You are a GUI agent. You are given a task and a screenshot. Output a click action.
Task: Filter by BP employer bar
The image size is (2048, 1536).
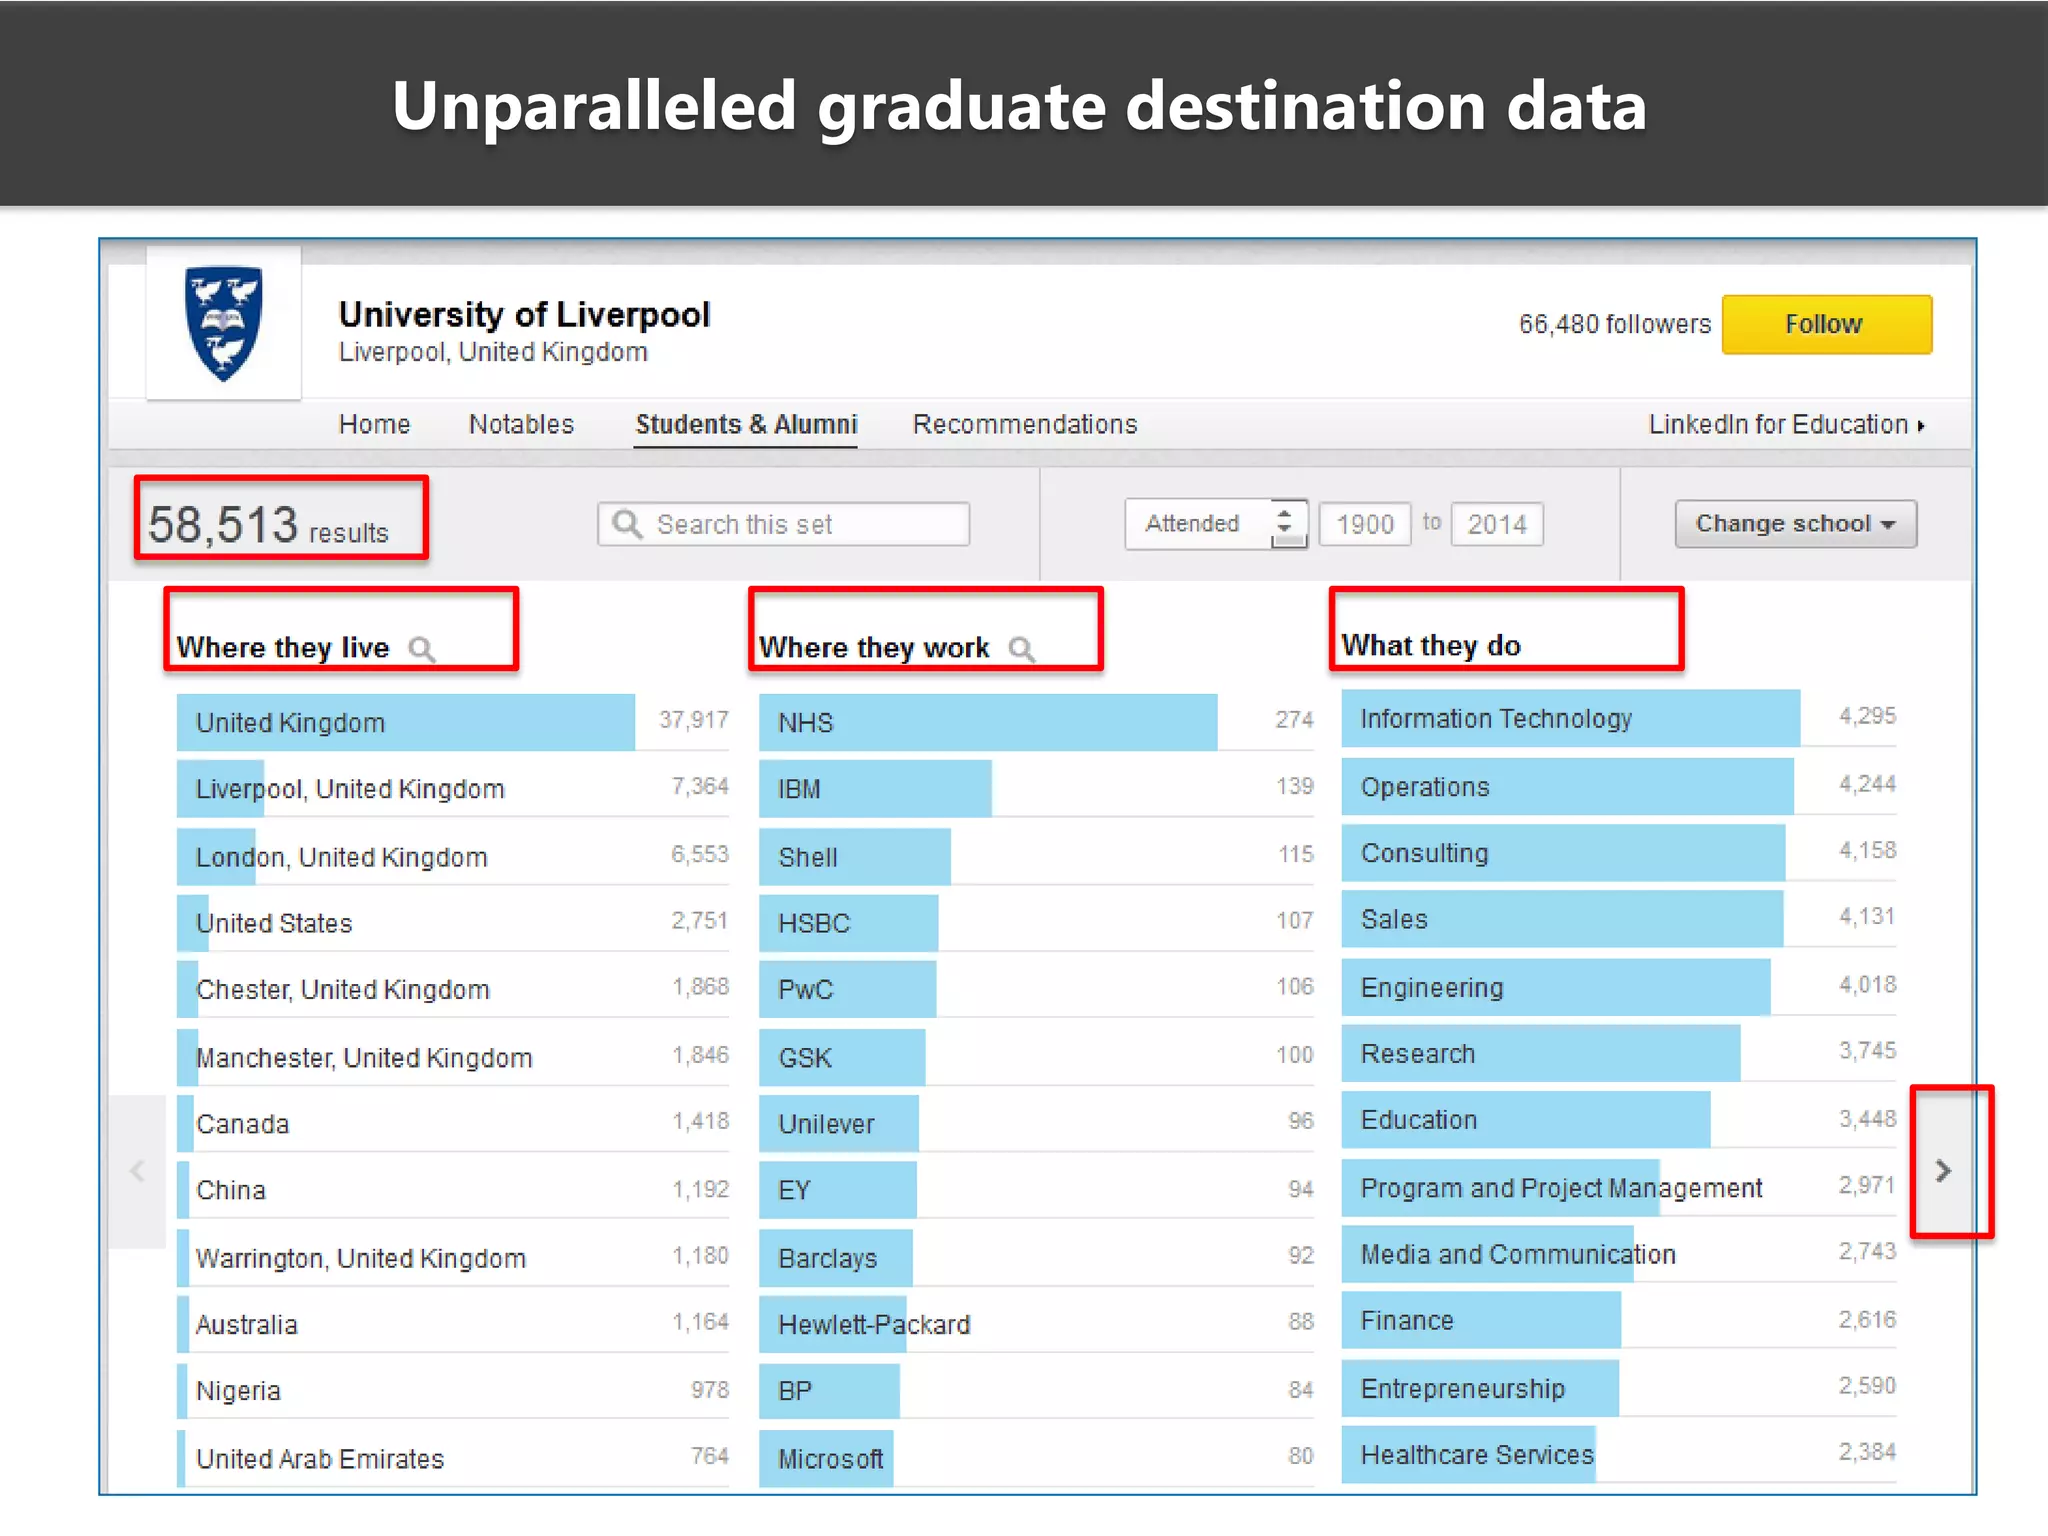pyautogui.click(x=1037, y=1391)
